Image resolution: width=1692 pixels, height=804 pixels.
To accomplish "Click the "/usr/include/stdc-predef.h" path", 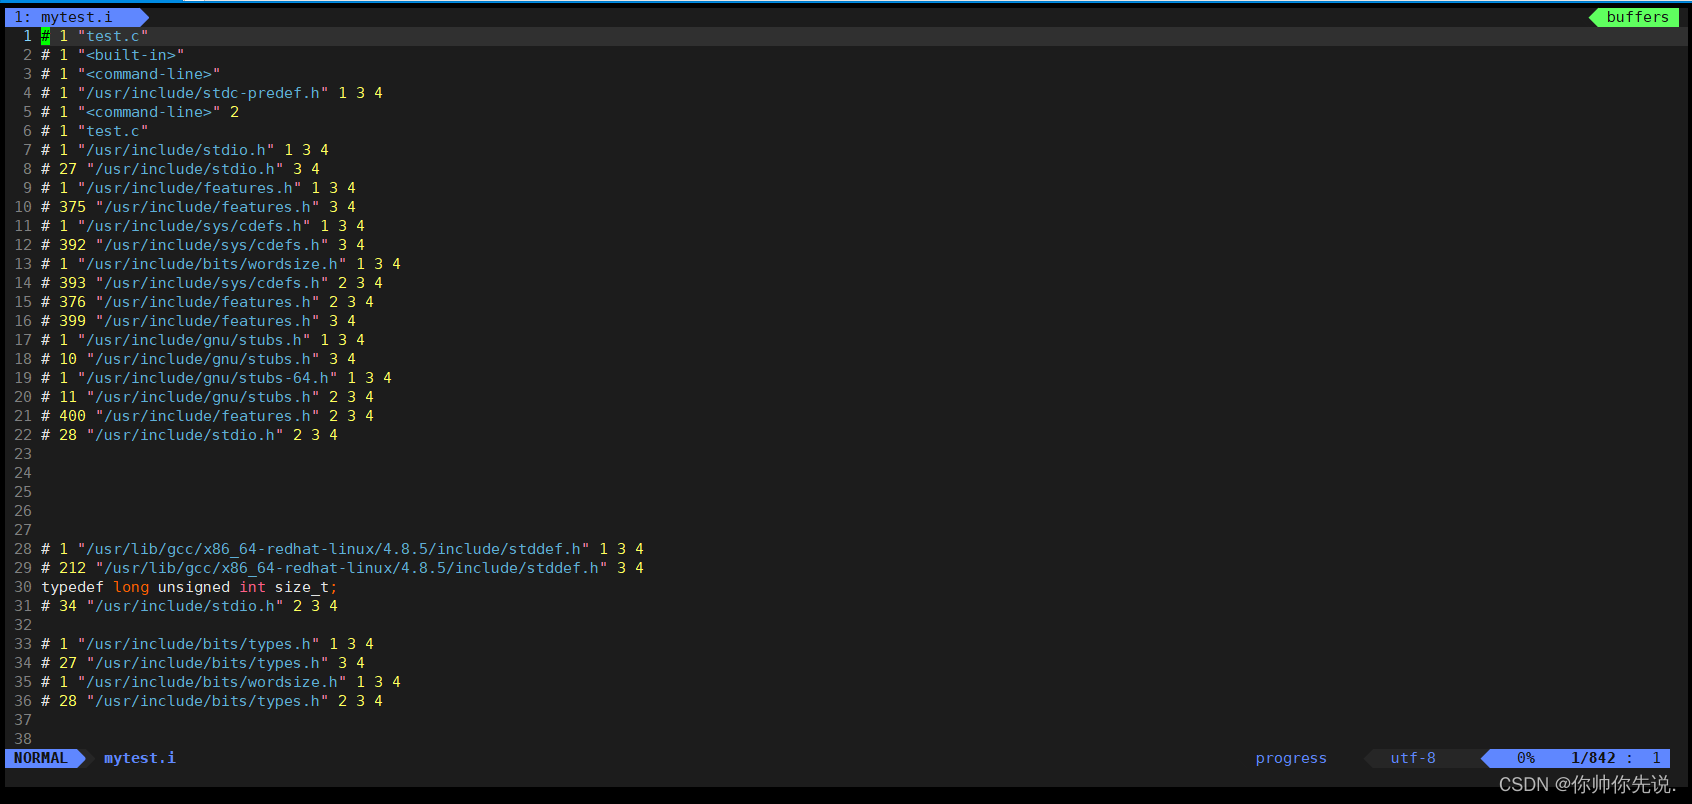I will coord(203,93).
